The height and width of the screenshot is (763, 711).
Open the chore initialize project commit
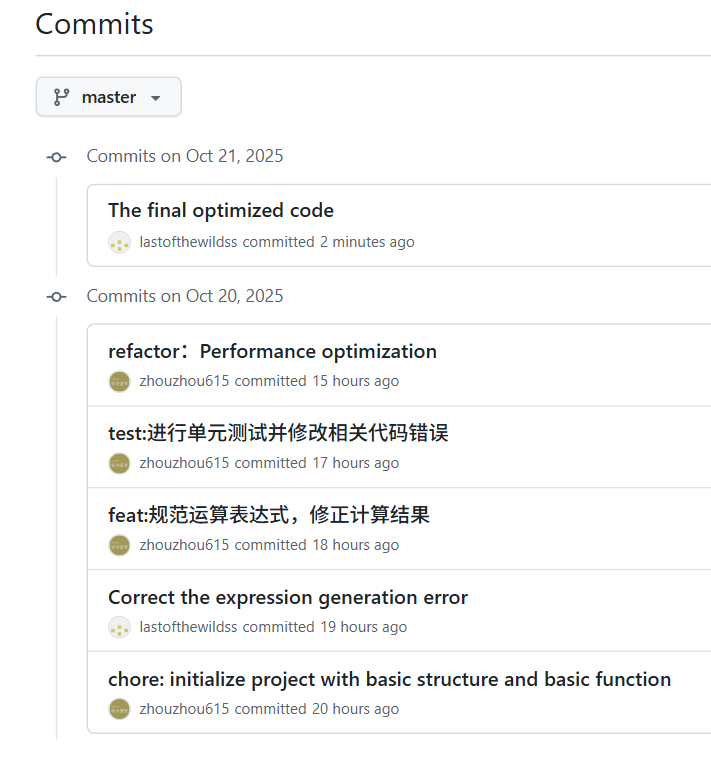click(389, 680)
